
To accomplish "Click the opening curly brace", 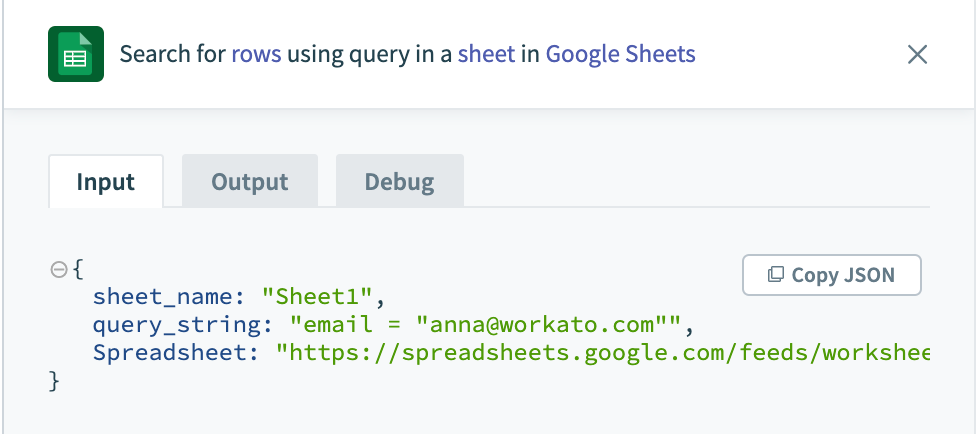I will 78,269.
